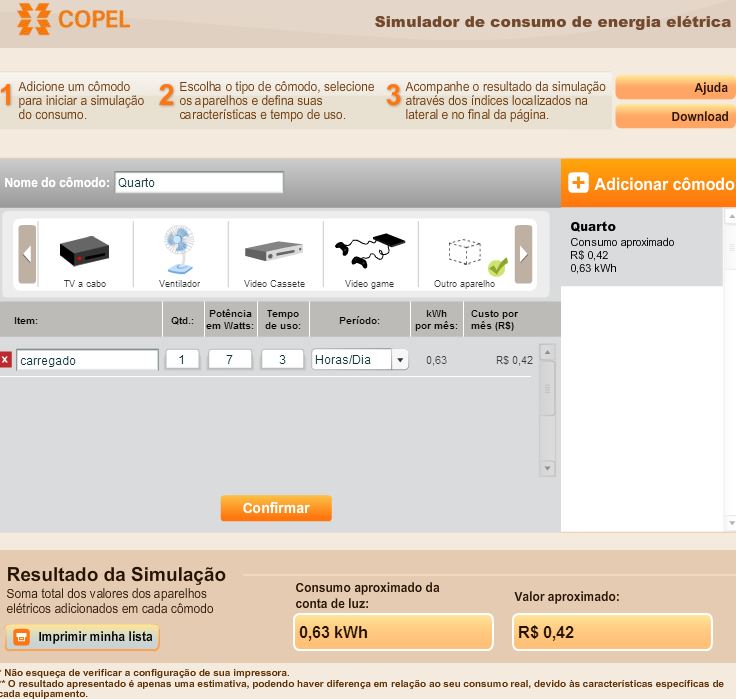Print list via Imprimir minha lista
This screenshot has height=699, width=736.
click(83, 637)
